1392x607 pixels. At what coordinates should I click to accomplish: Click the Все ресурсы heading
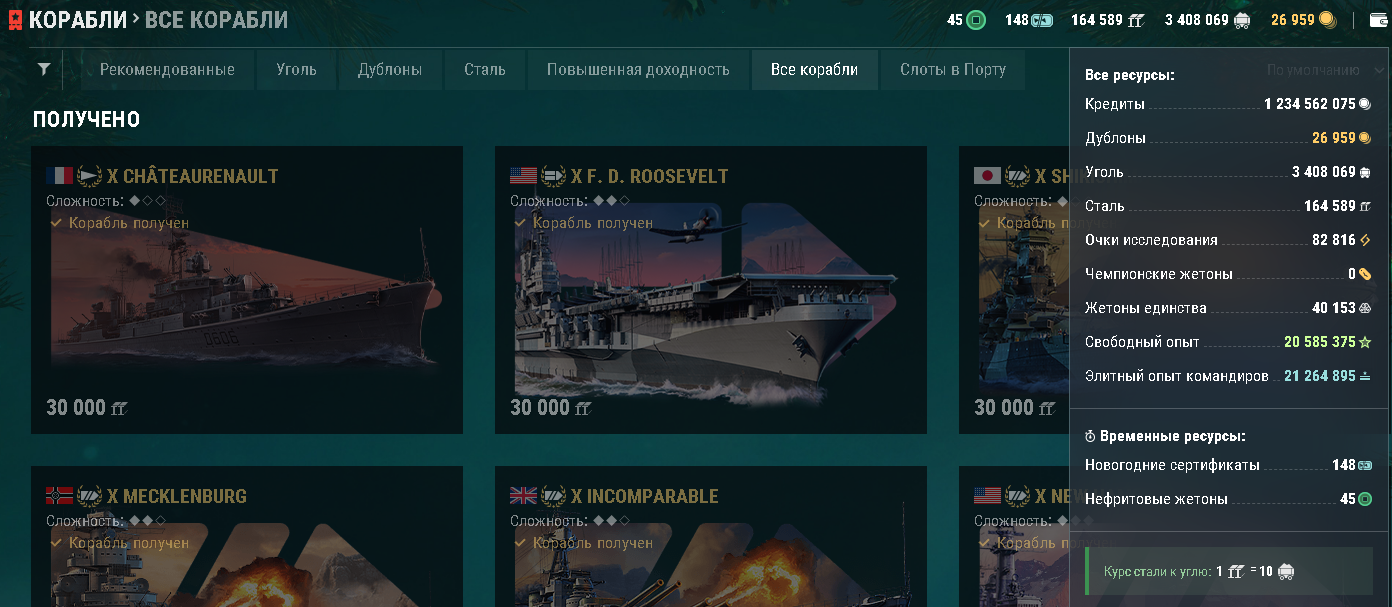1130,75
